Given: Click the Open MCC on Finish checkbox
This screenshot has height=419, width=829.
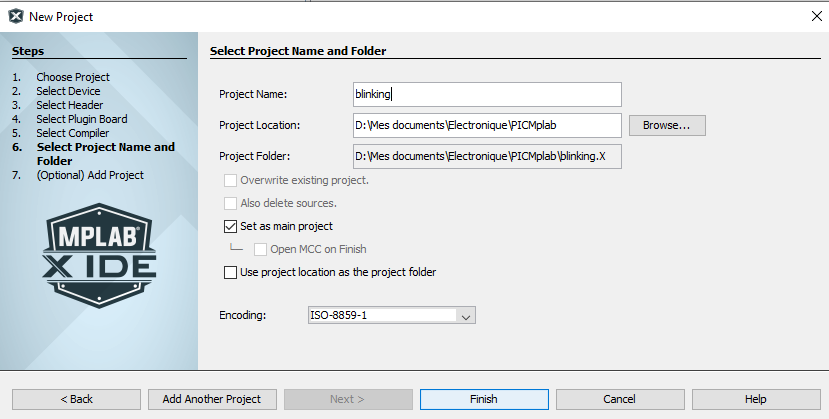Looking at the screenshot, I should (x=260, y=249).
